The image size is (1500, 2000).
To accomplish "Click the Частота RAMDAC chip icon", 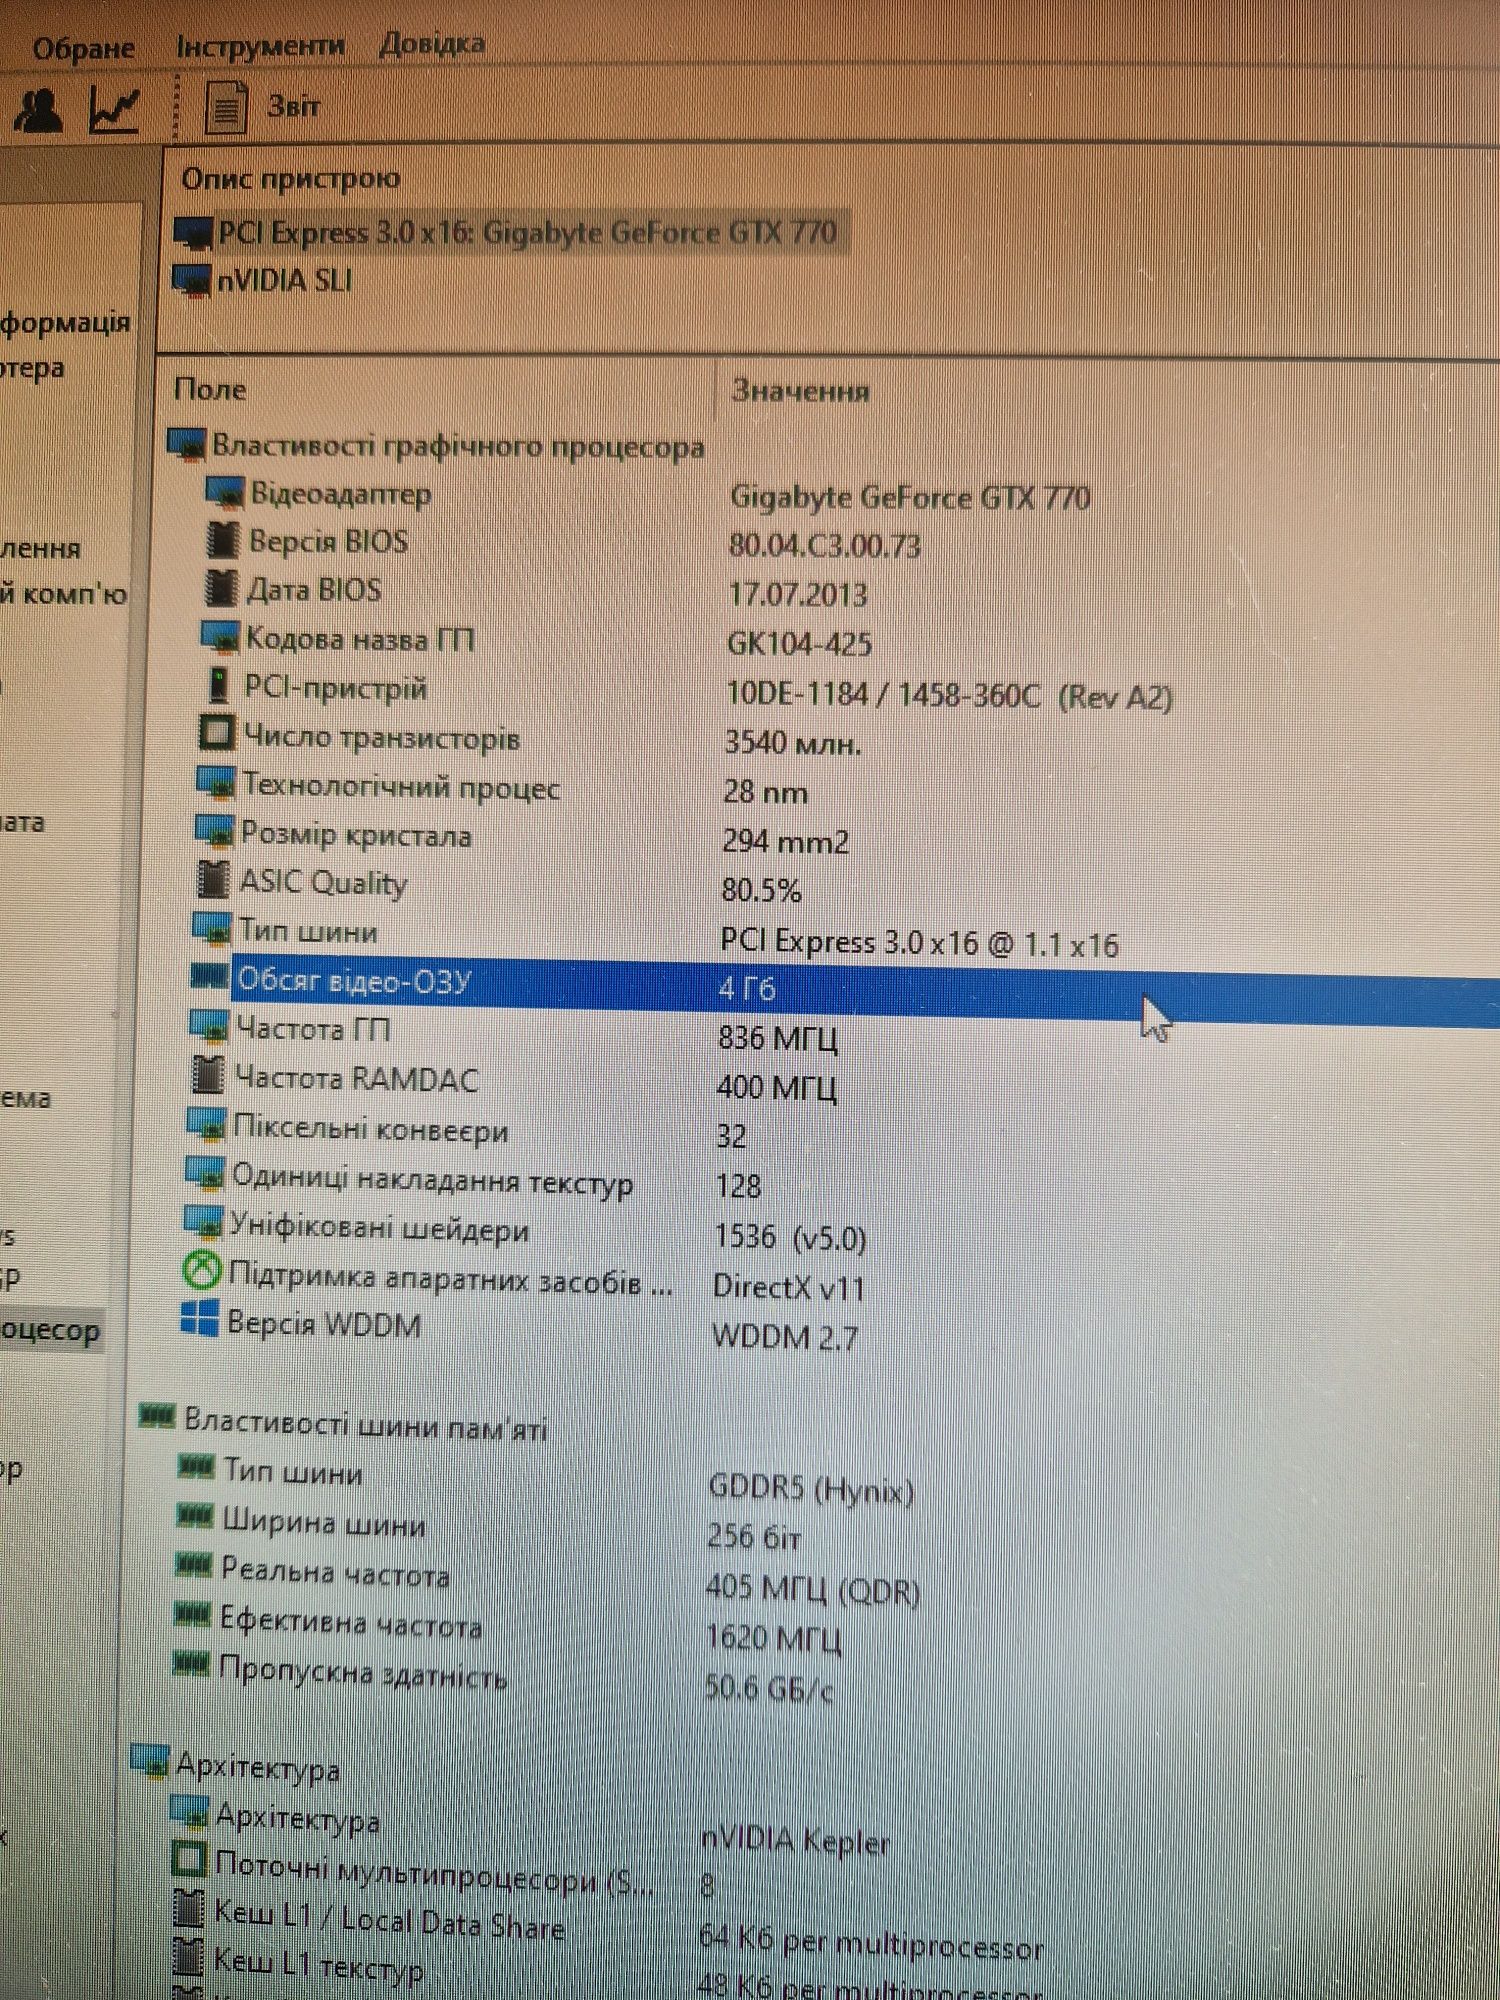I will coord(207,1075).
